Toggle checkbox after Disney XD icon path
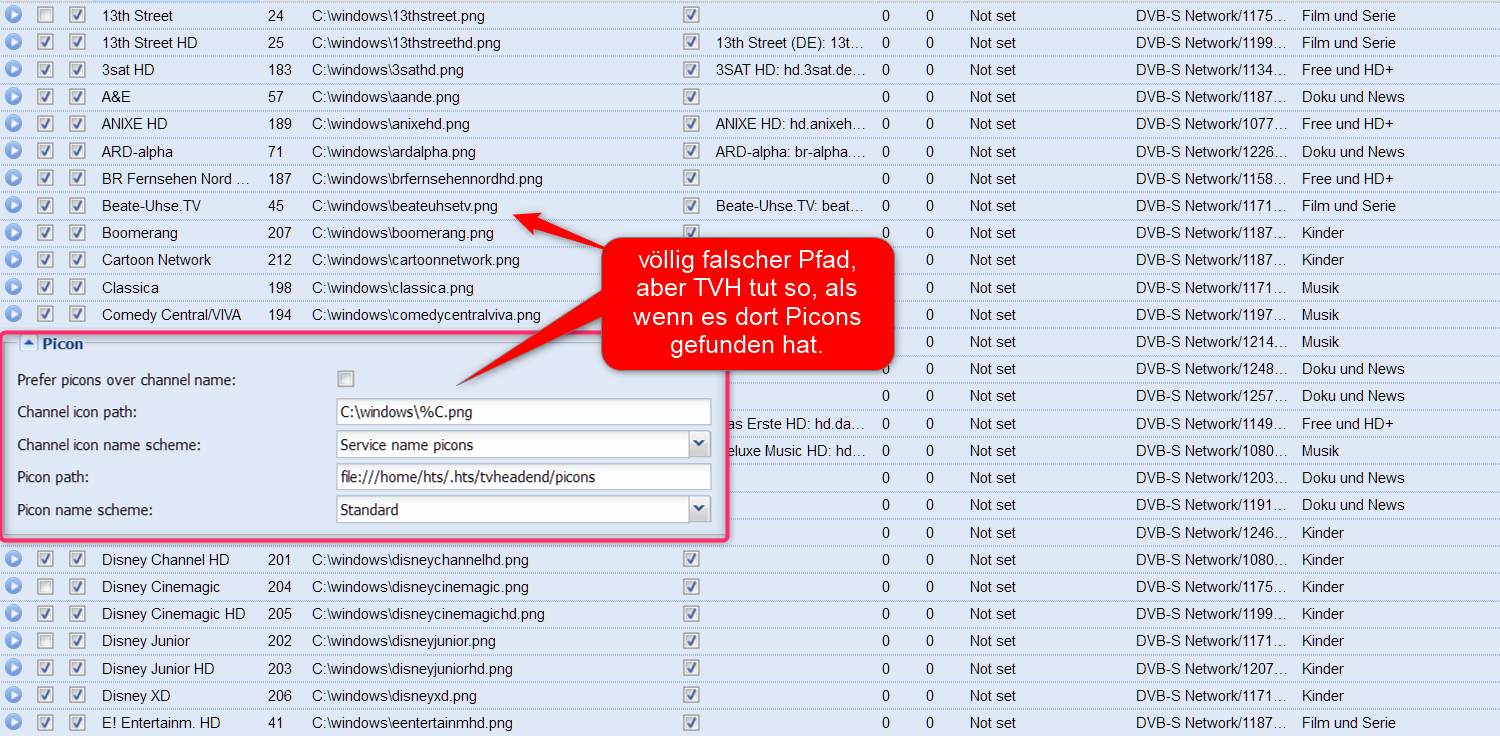The height and width of the screenshot is (736, 1500). [691, 696]
